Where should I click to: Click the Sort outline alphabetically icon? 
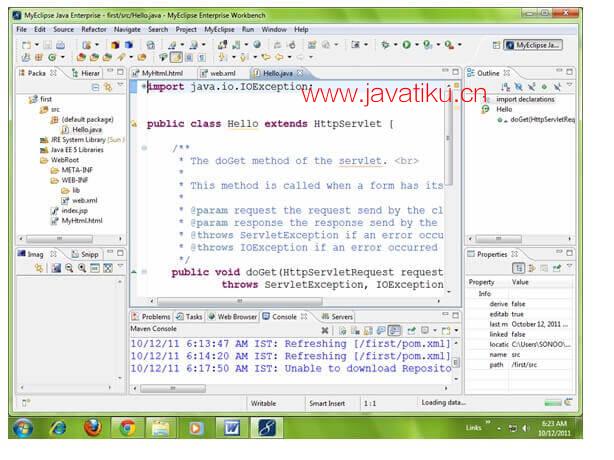click(506, 87)
